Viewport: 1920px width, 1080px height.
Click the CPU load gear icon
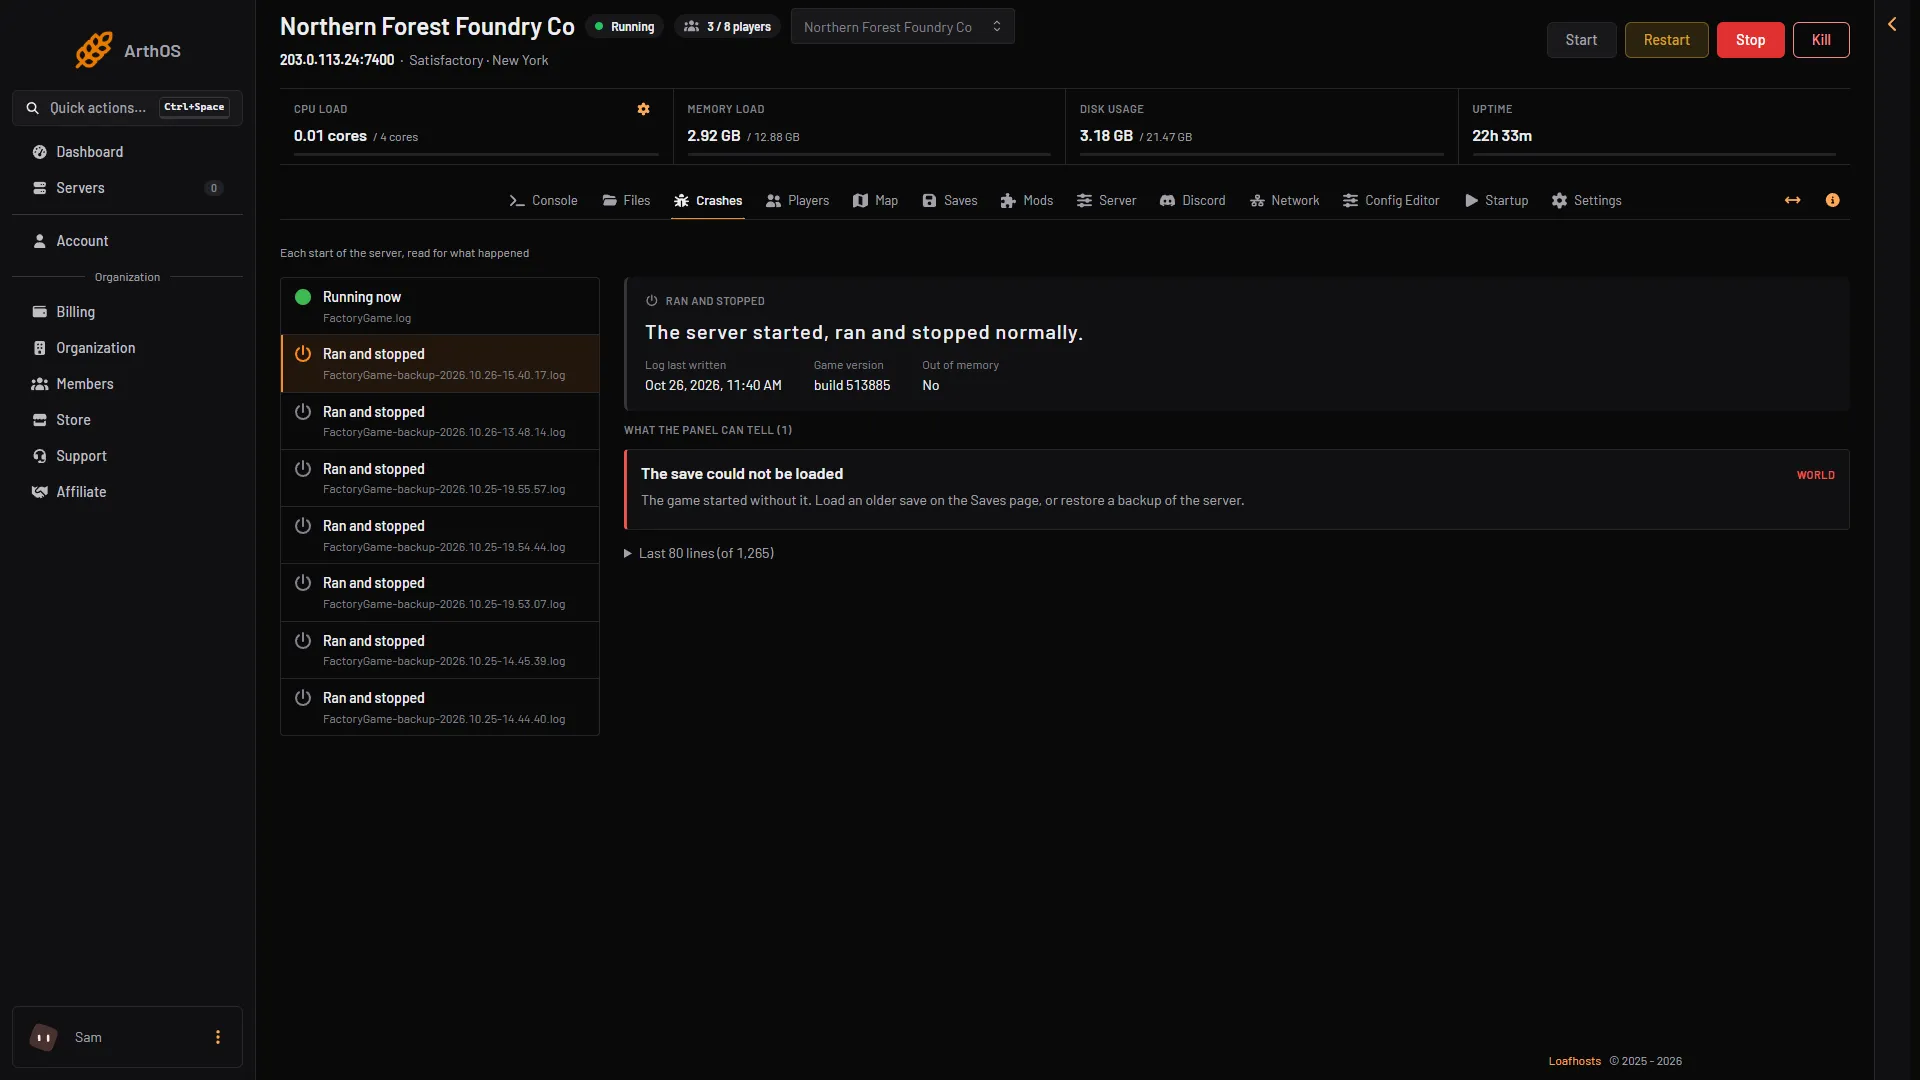(x=643, y=109)
